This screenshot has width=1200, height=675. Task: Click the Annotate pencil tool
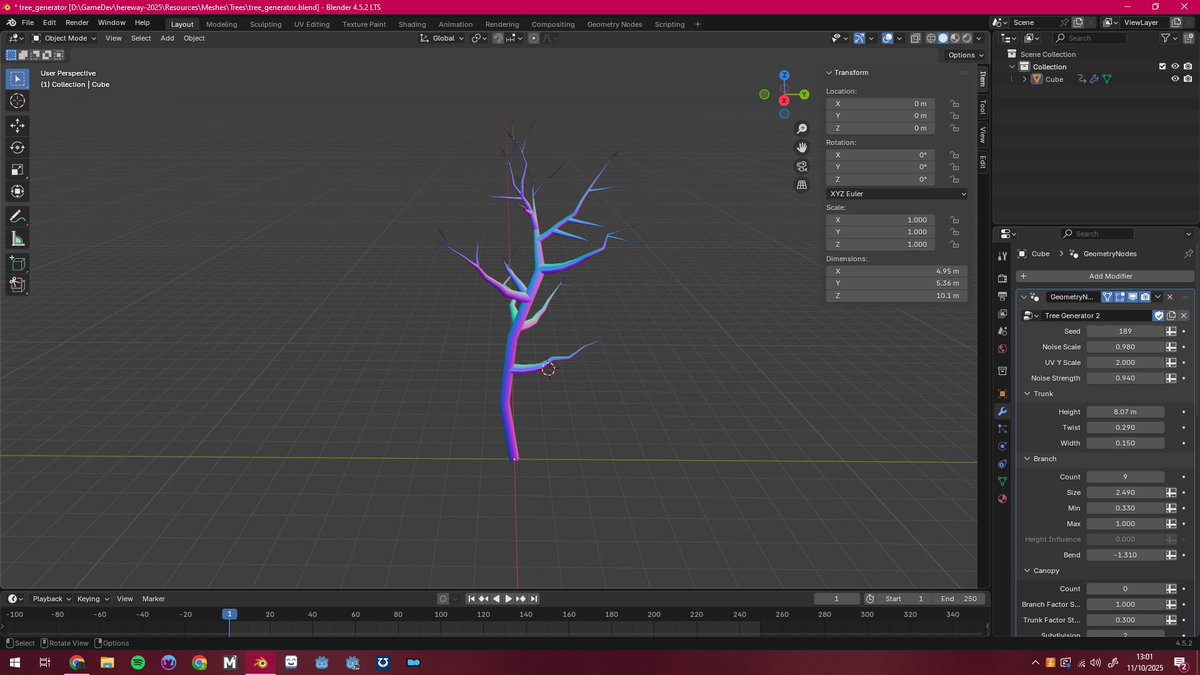click(17, 217)
